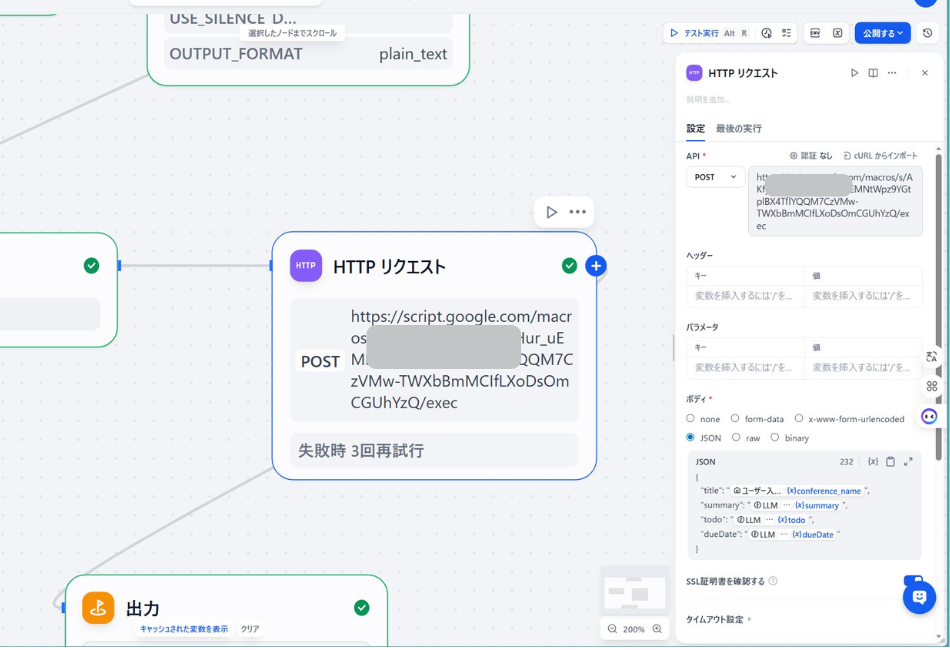This screenshot has height=650, width=950.
Task: Click the checklist icon next to テスト実行
Action: [786, 33]
